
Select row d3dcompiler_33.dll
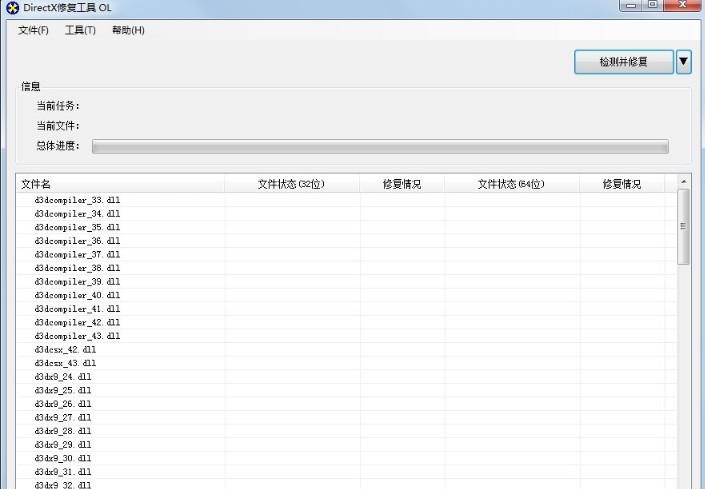click(x=347, y=200)
